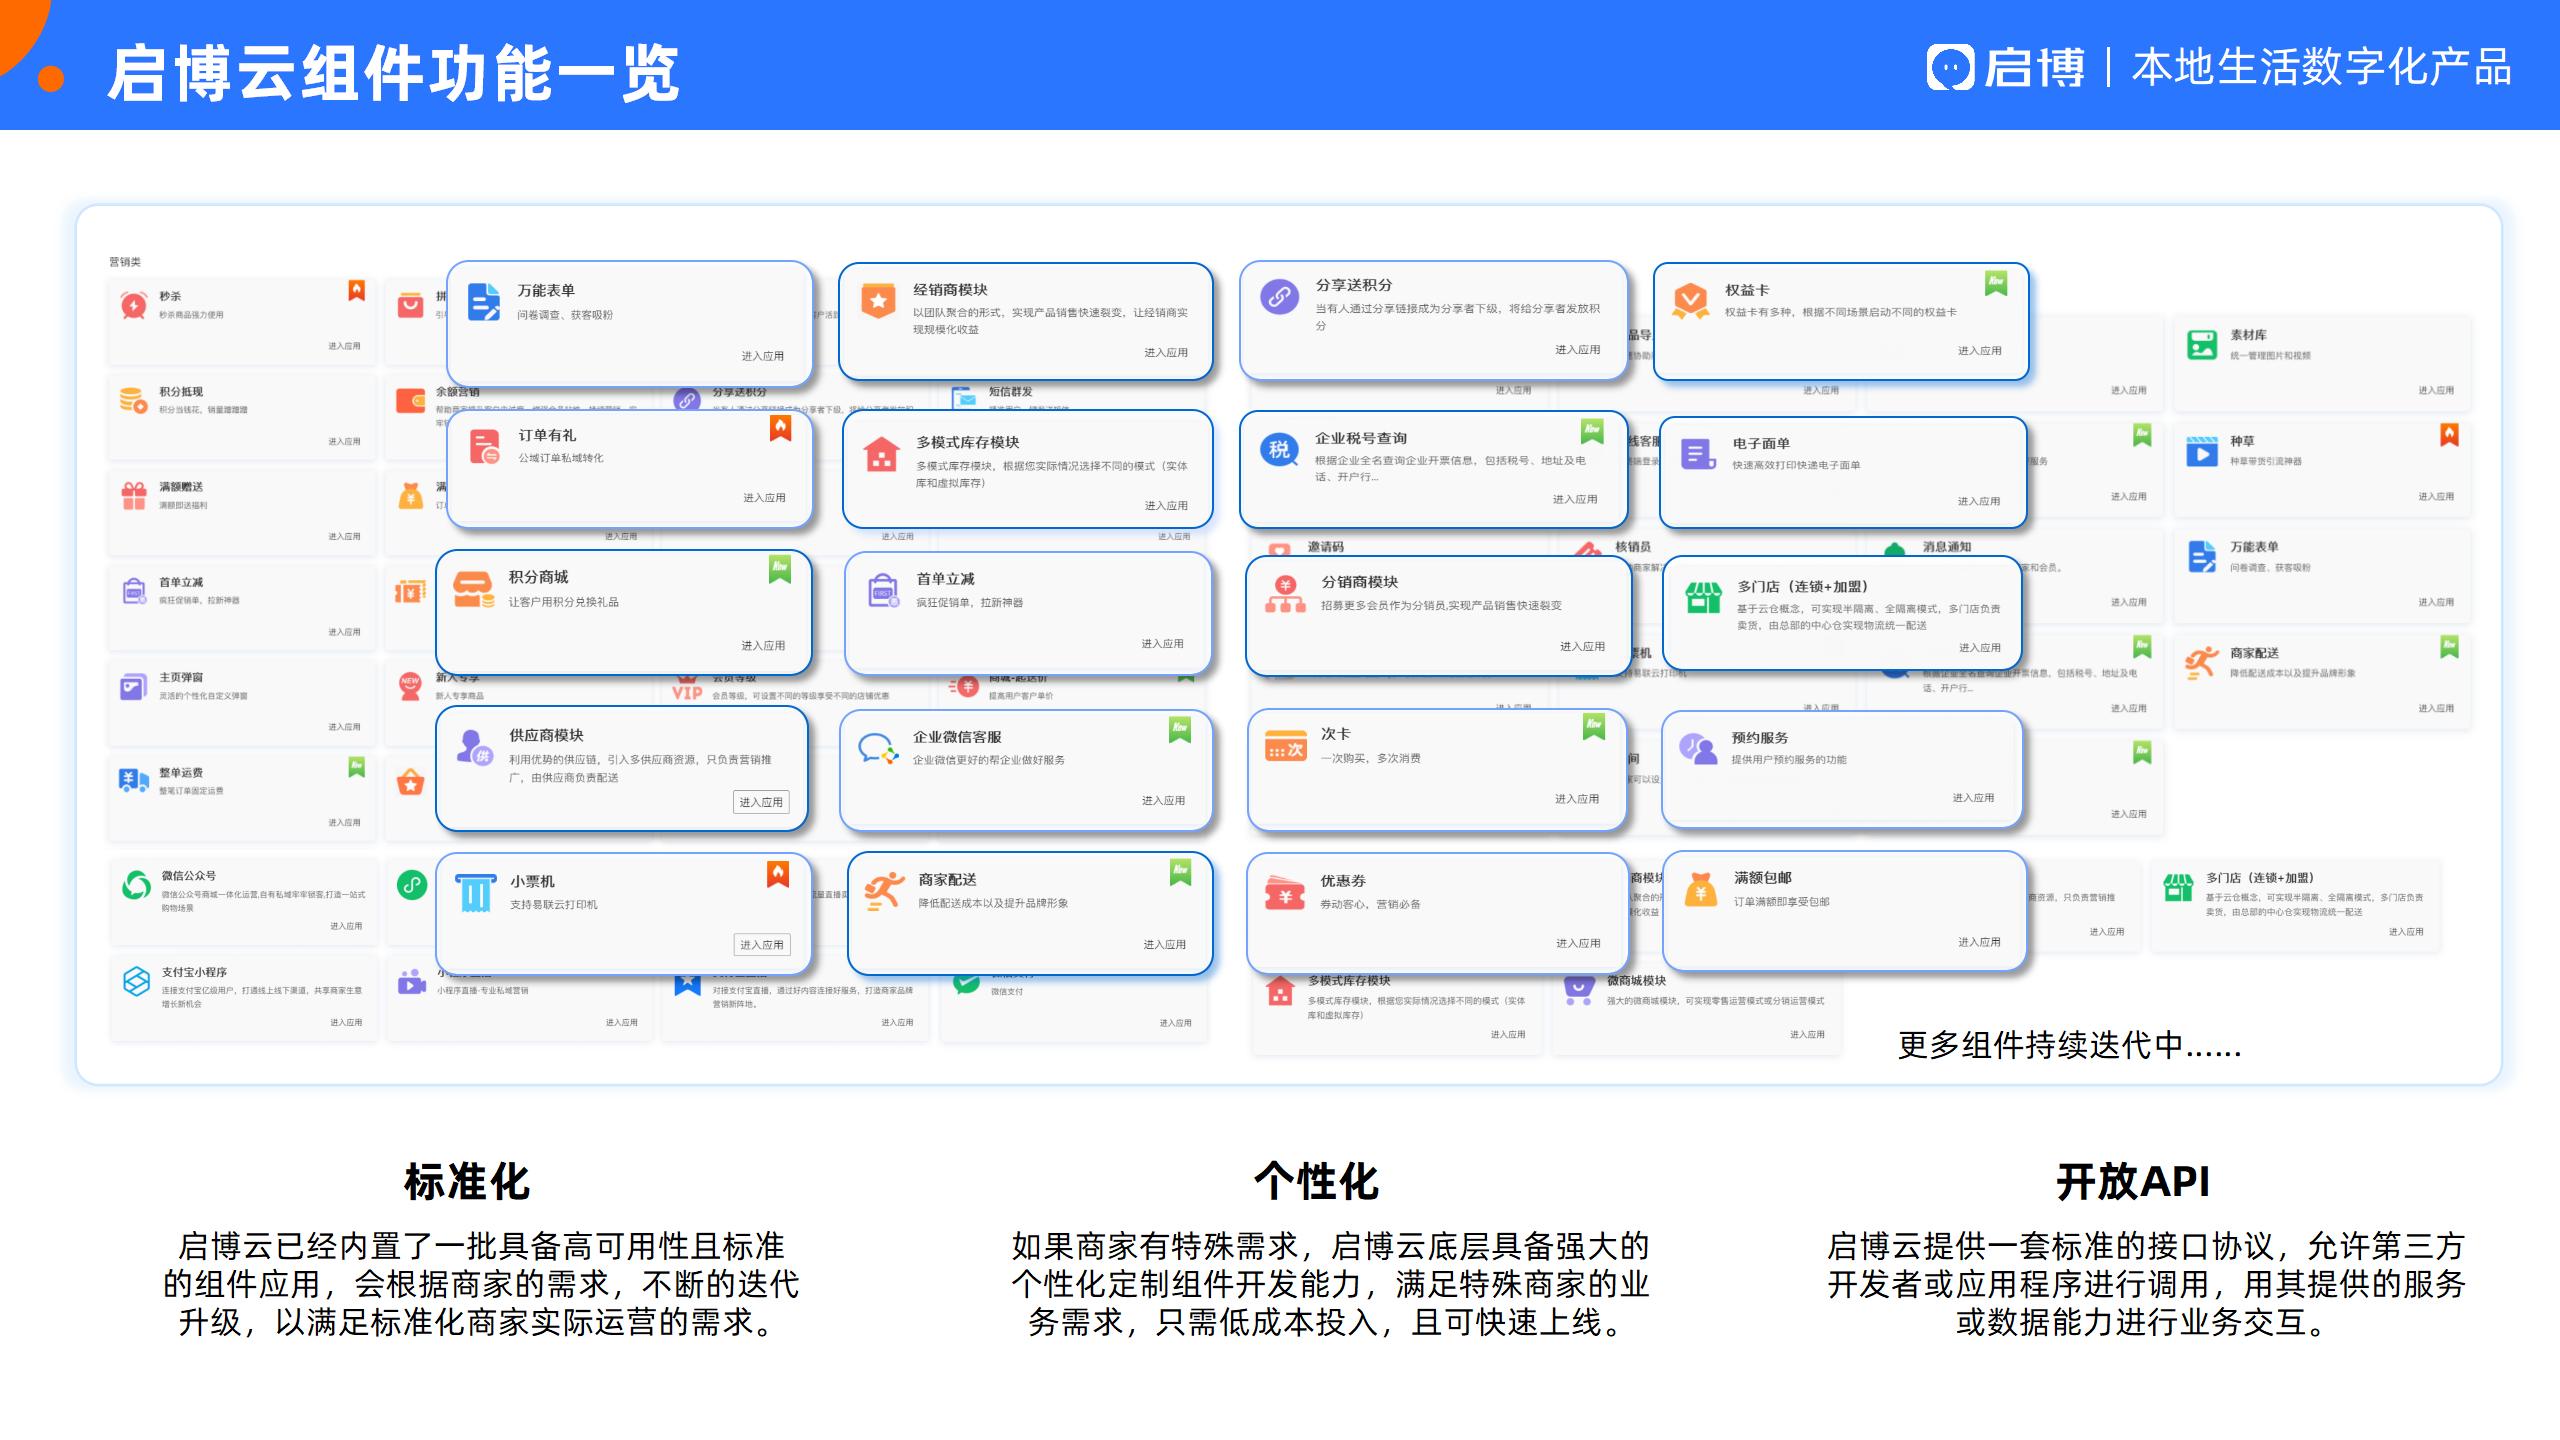Click the 积分商城 shop icon
The height and width of the screenshot is (1440, 2560).
[x=474, y=590]
